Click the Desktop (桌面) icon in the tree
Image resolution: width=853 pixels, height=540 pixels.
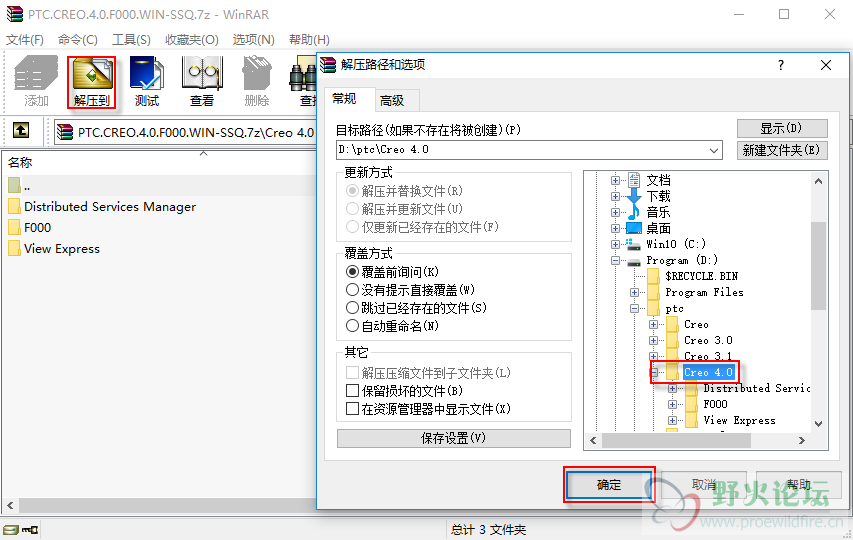pos(634,228)
